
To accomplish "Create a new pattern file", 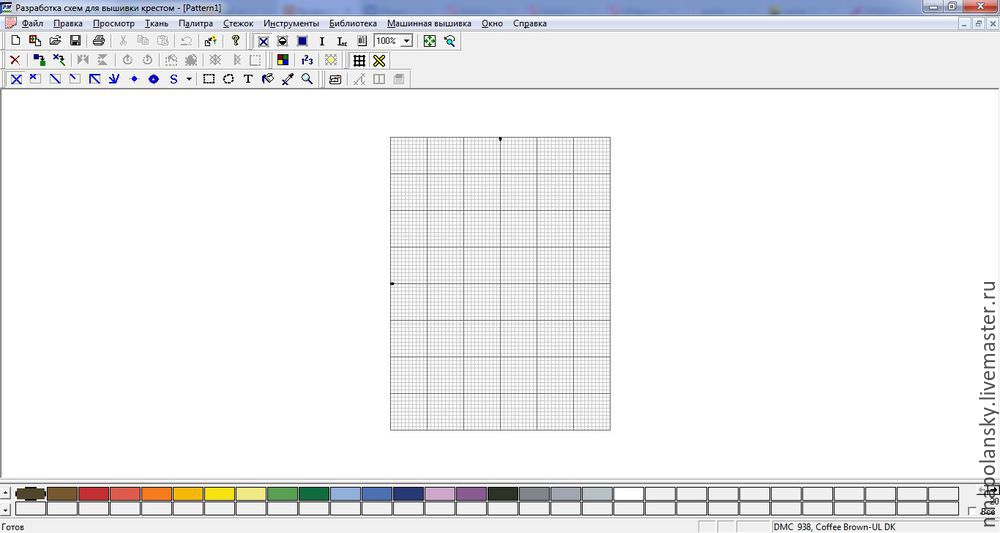I will (15, 41).
